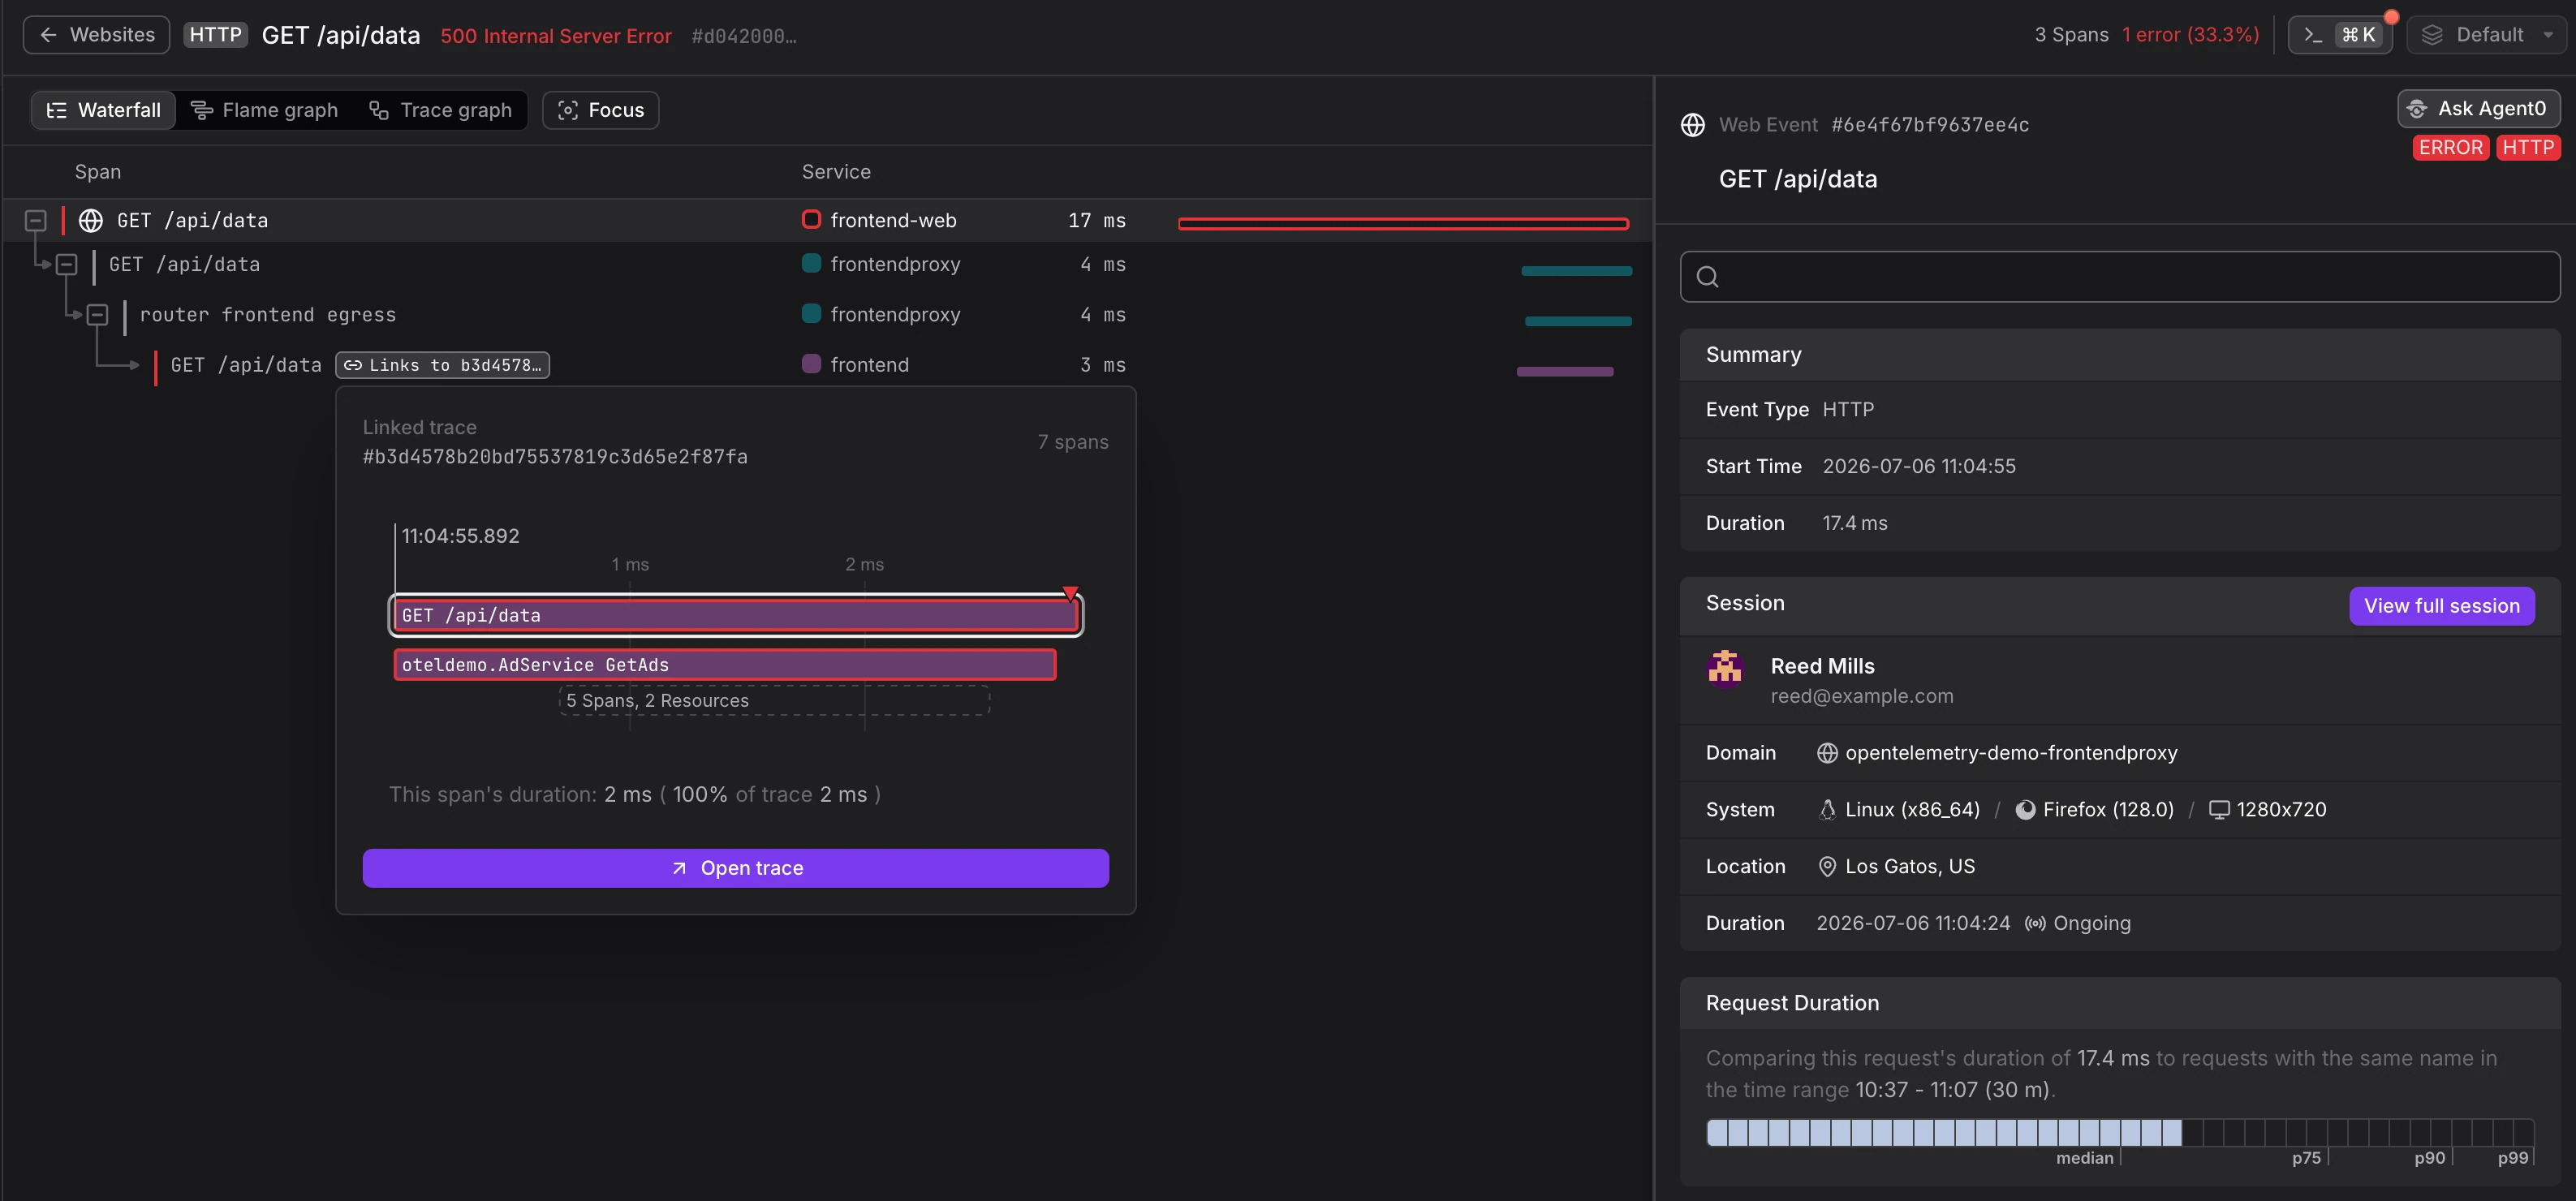Go back to Websites

(x=96, y=35)
